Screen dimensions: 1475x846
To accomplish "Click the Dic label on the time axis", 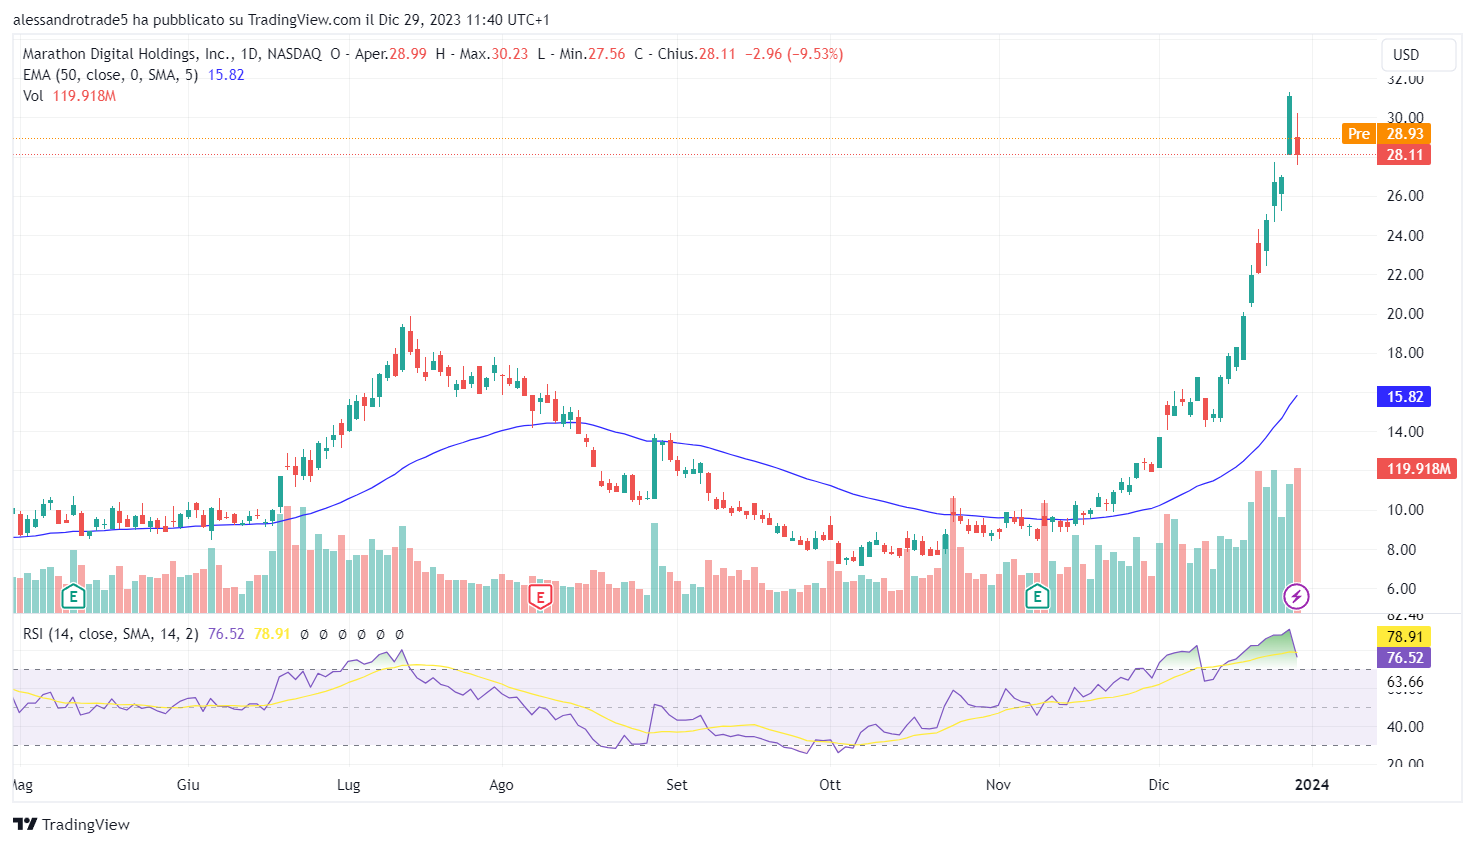I will (x=1159, y=785).
